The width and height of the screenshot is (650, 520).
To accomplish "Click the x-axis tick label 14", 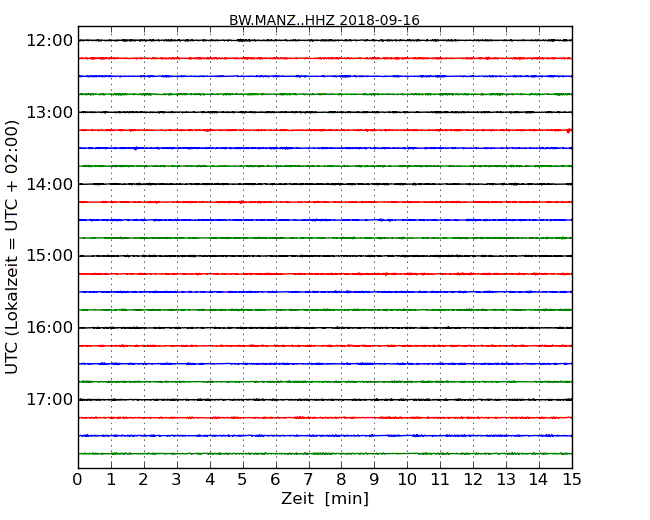I will tap(538, 480).
